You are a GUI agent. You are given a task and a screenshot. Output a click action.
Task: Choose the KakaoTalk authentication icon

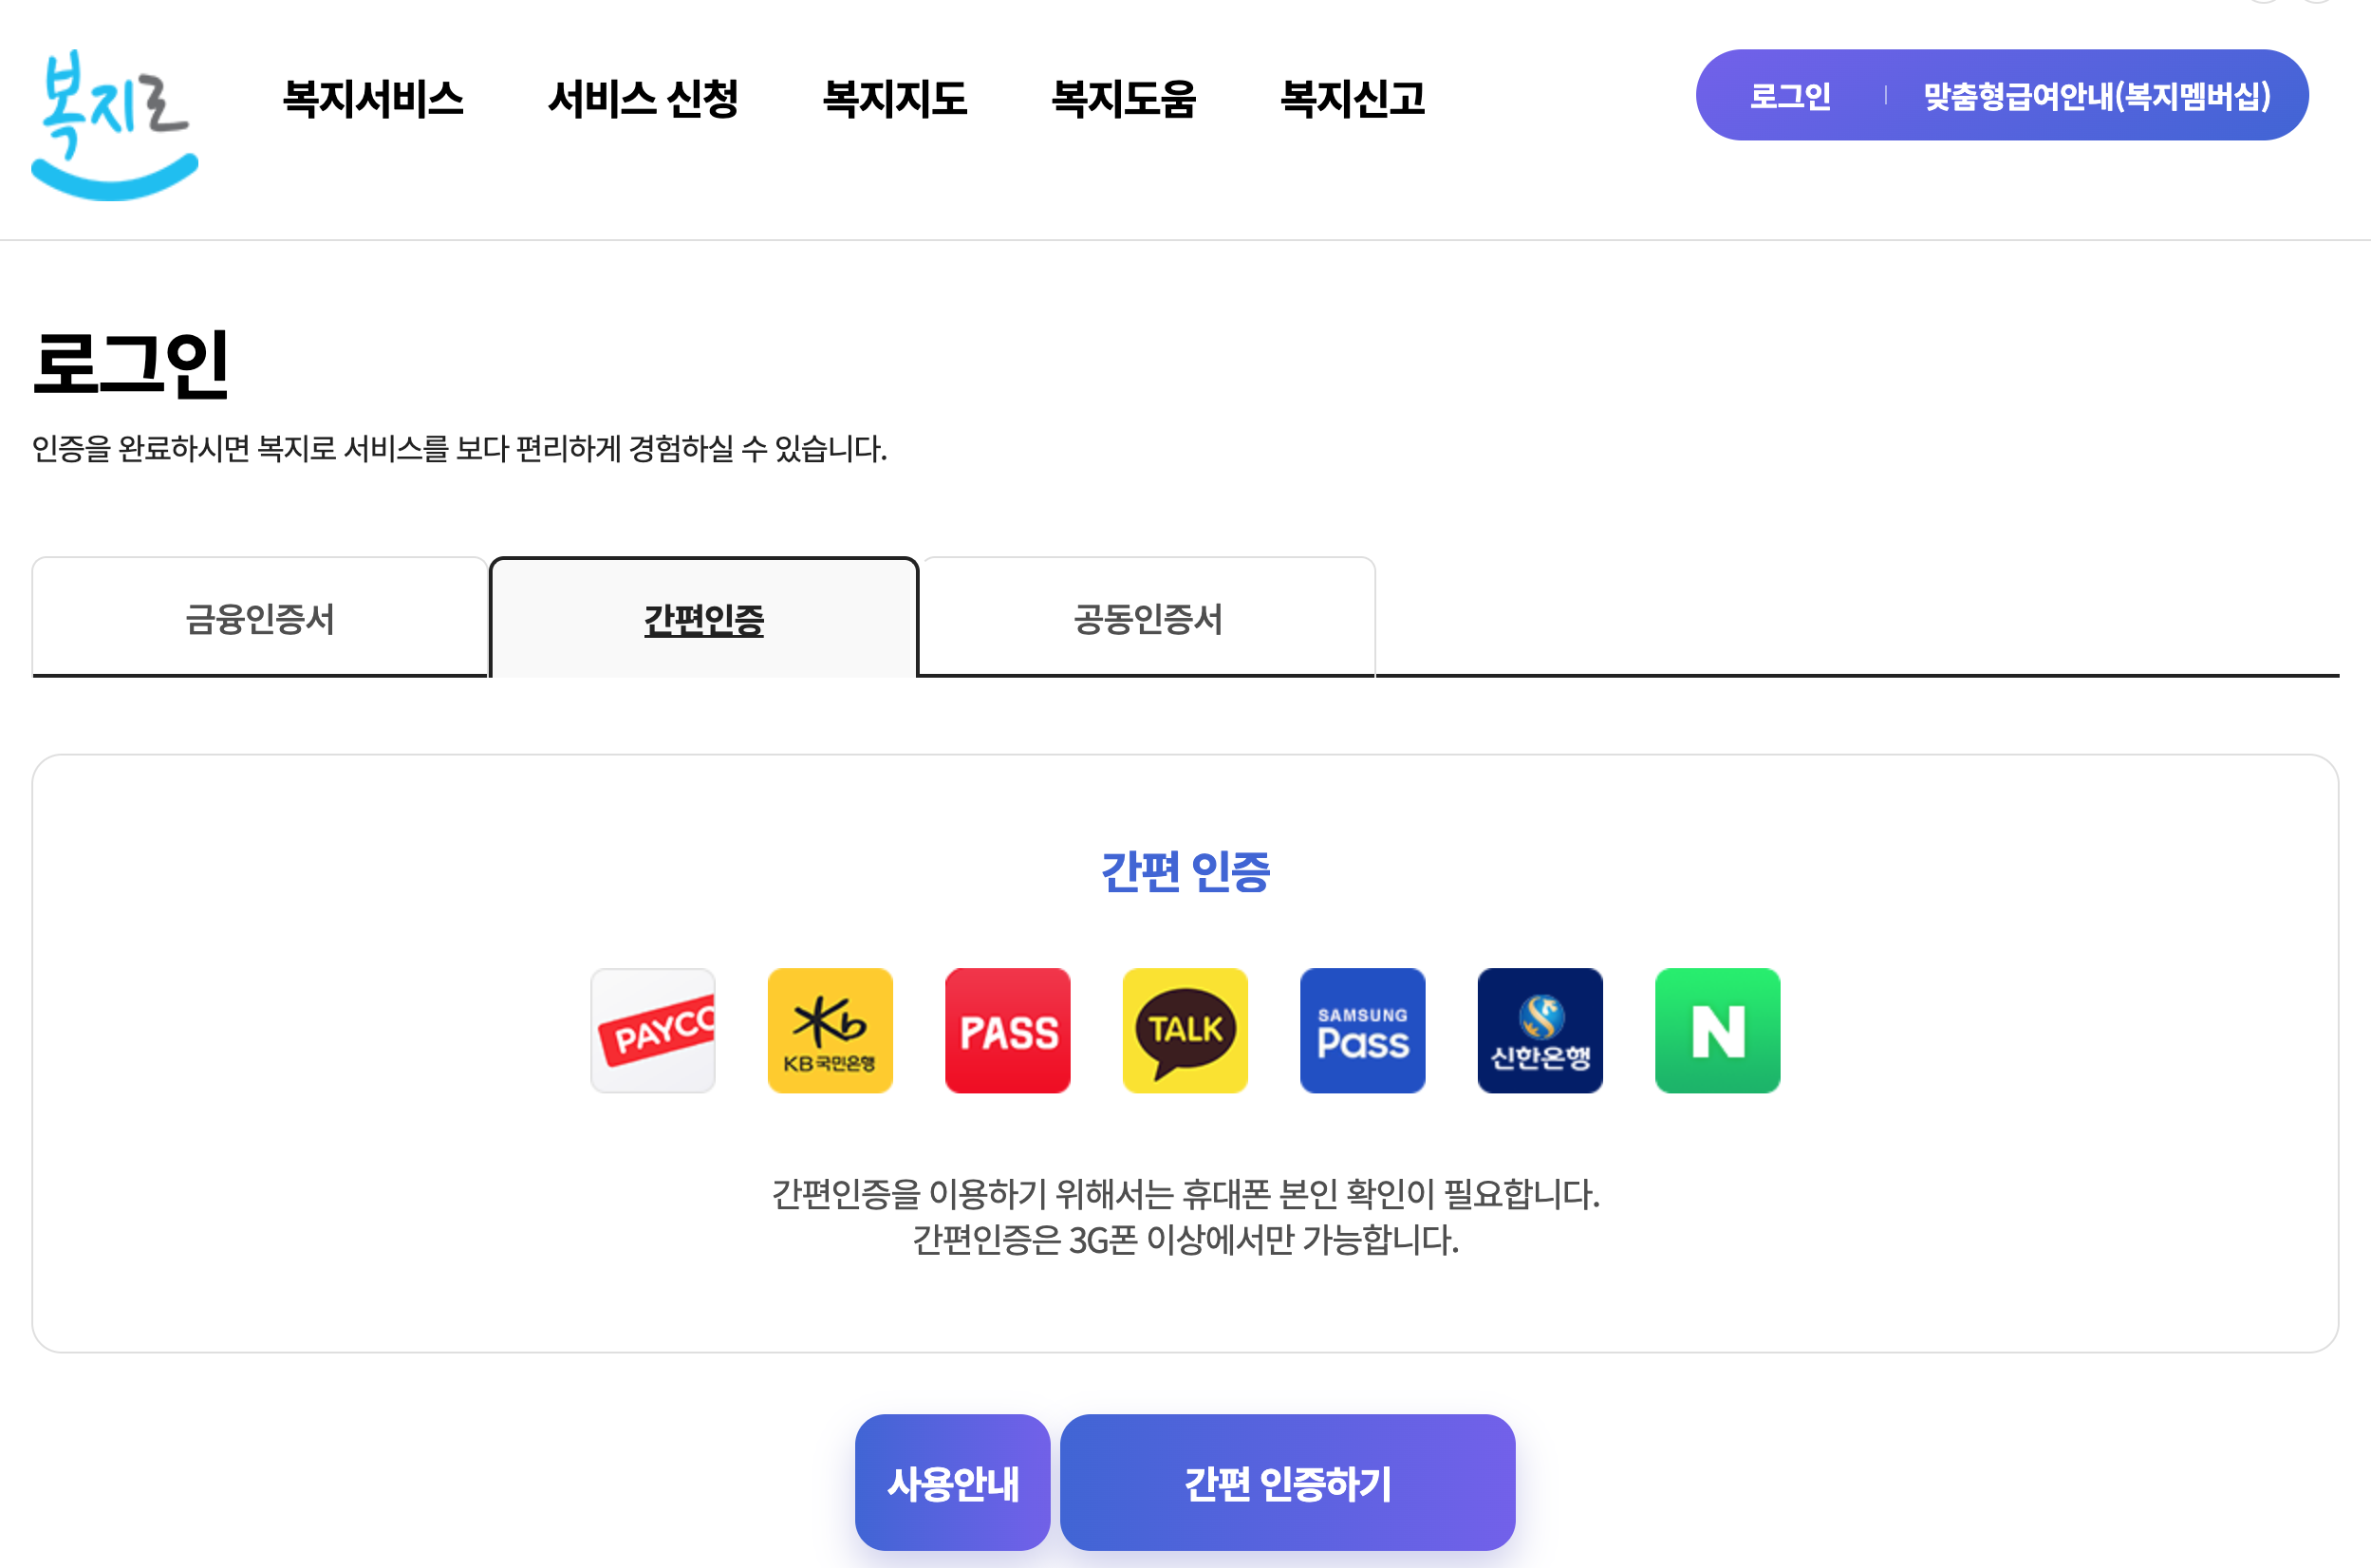(x=1185, y=1030)
